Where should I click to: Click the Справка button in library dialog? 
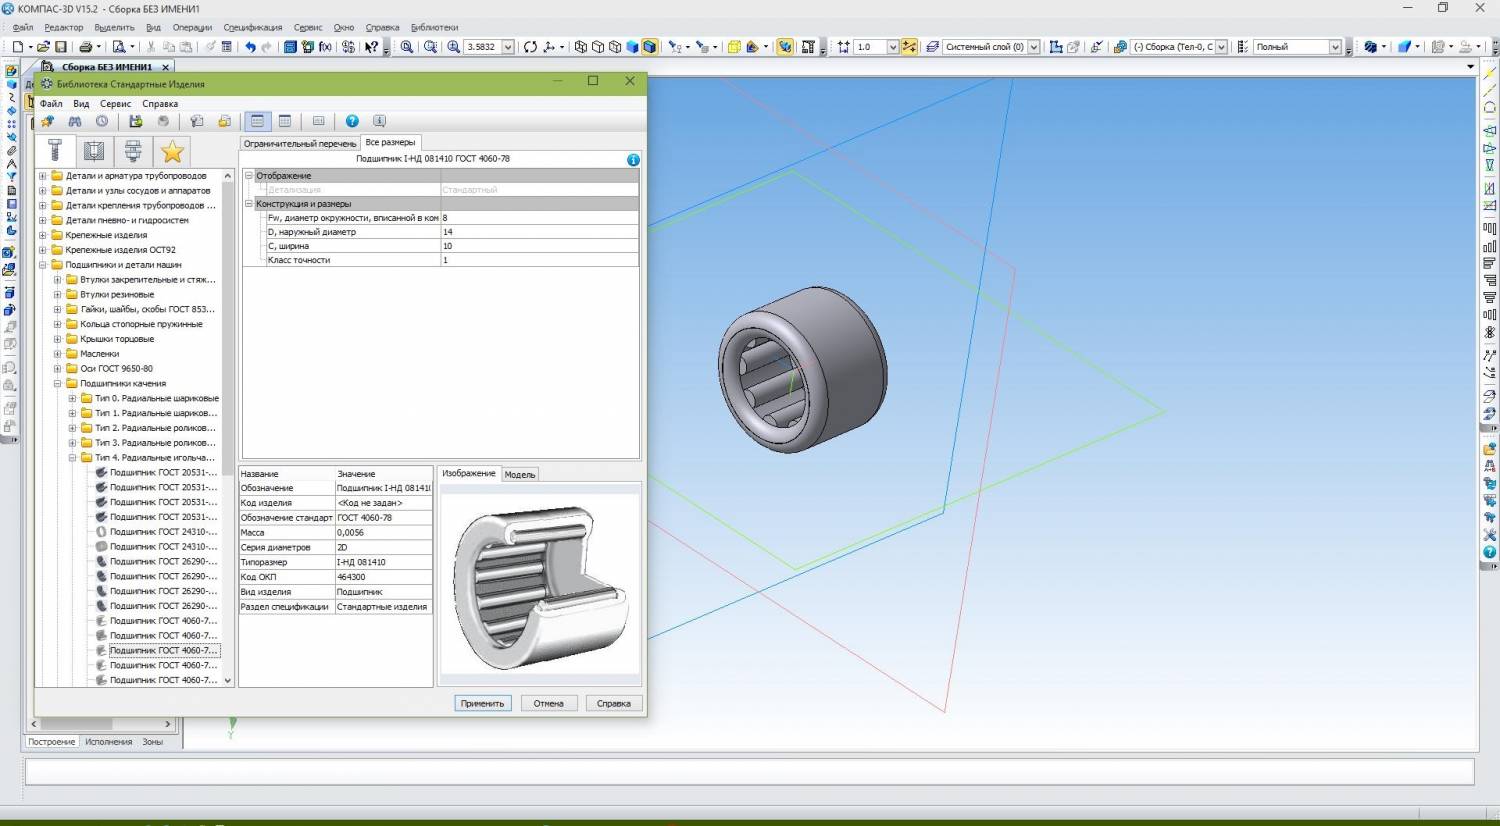point(613,704)
